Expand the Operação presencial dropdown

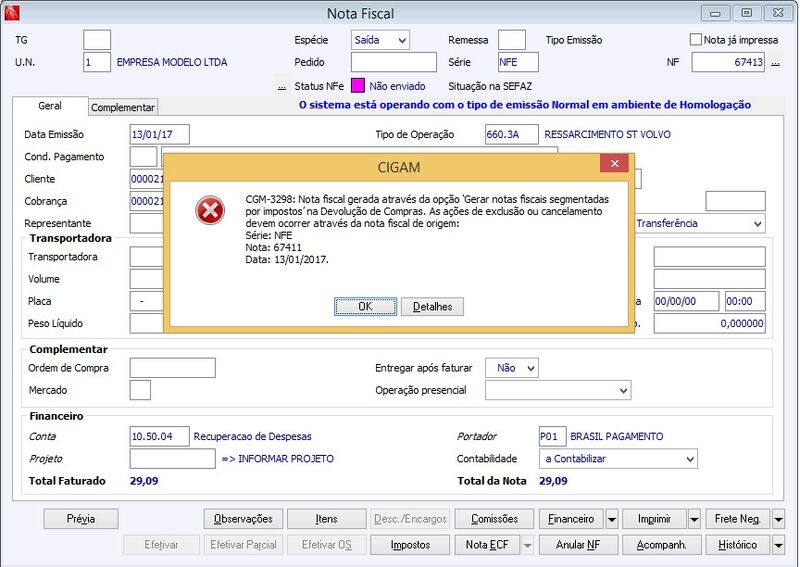pyautogui.click(x=558, y=390)
